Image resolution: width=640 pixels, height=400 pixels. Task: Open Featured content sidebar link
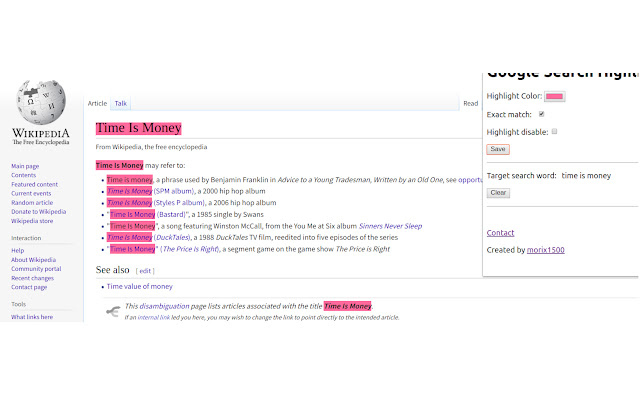[x=34, y=184]
